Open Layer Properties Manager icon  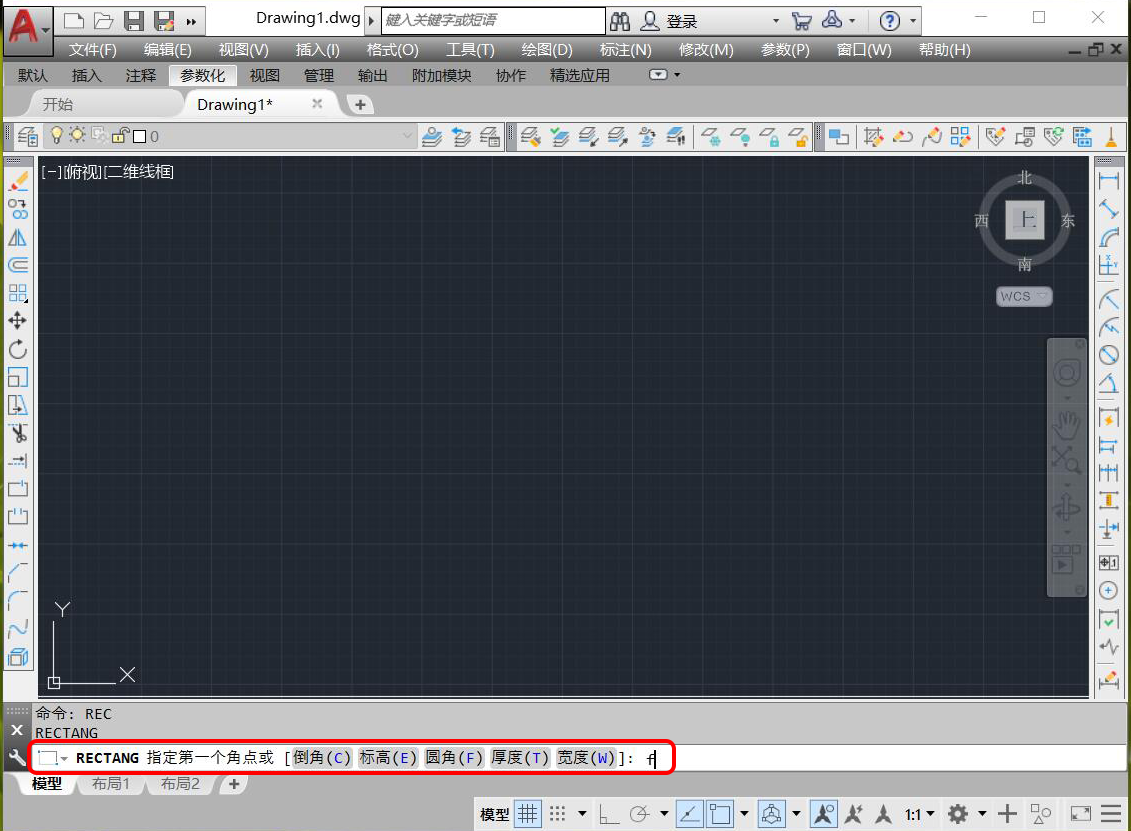(27, 136)
